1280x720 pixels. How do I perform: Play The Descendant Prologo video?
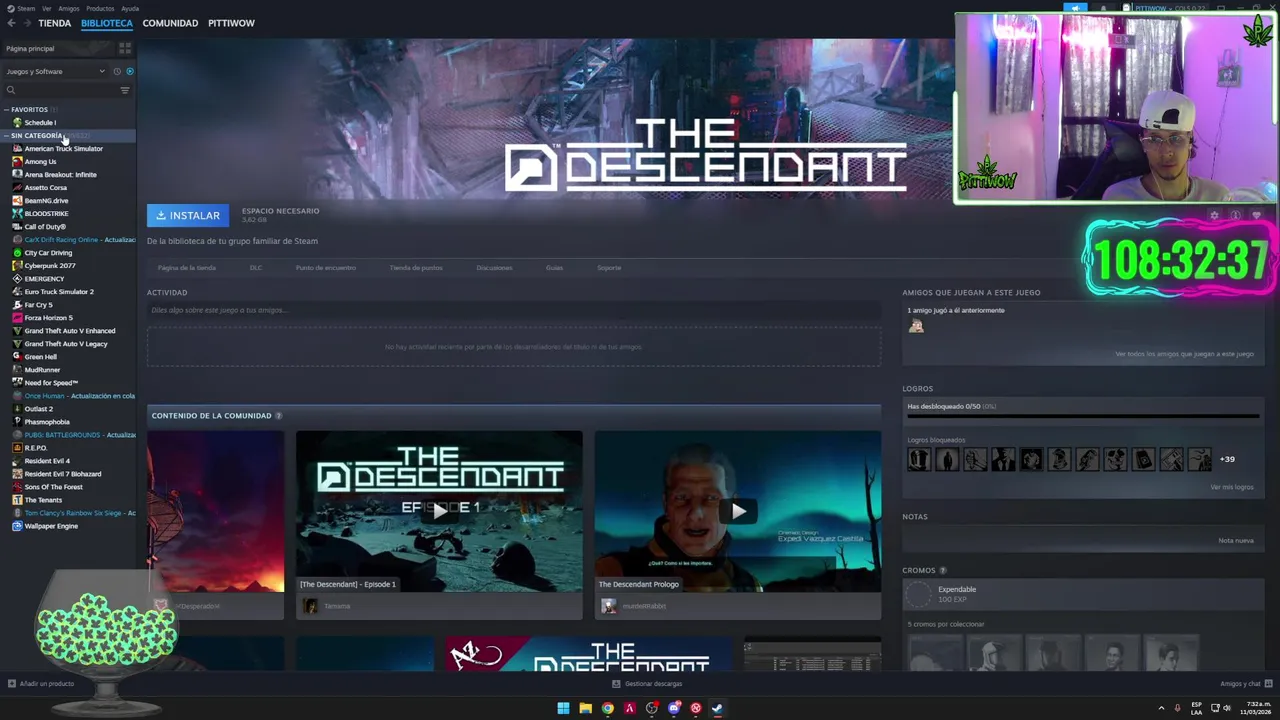[738, 511]
